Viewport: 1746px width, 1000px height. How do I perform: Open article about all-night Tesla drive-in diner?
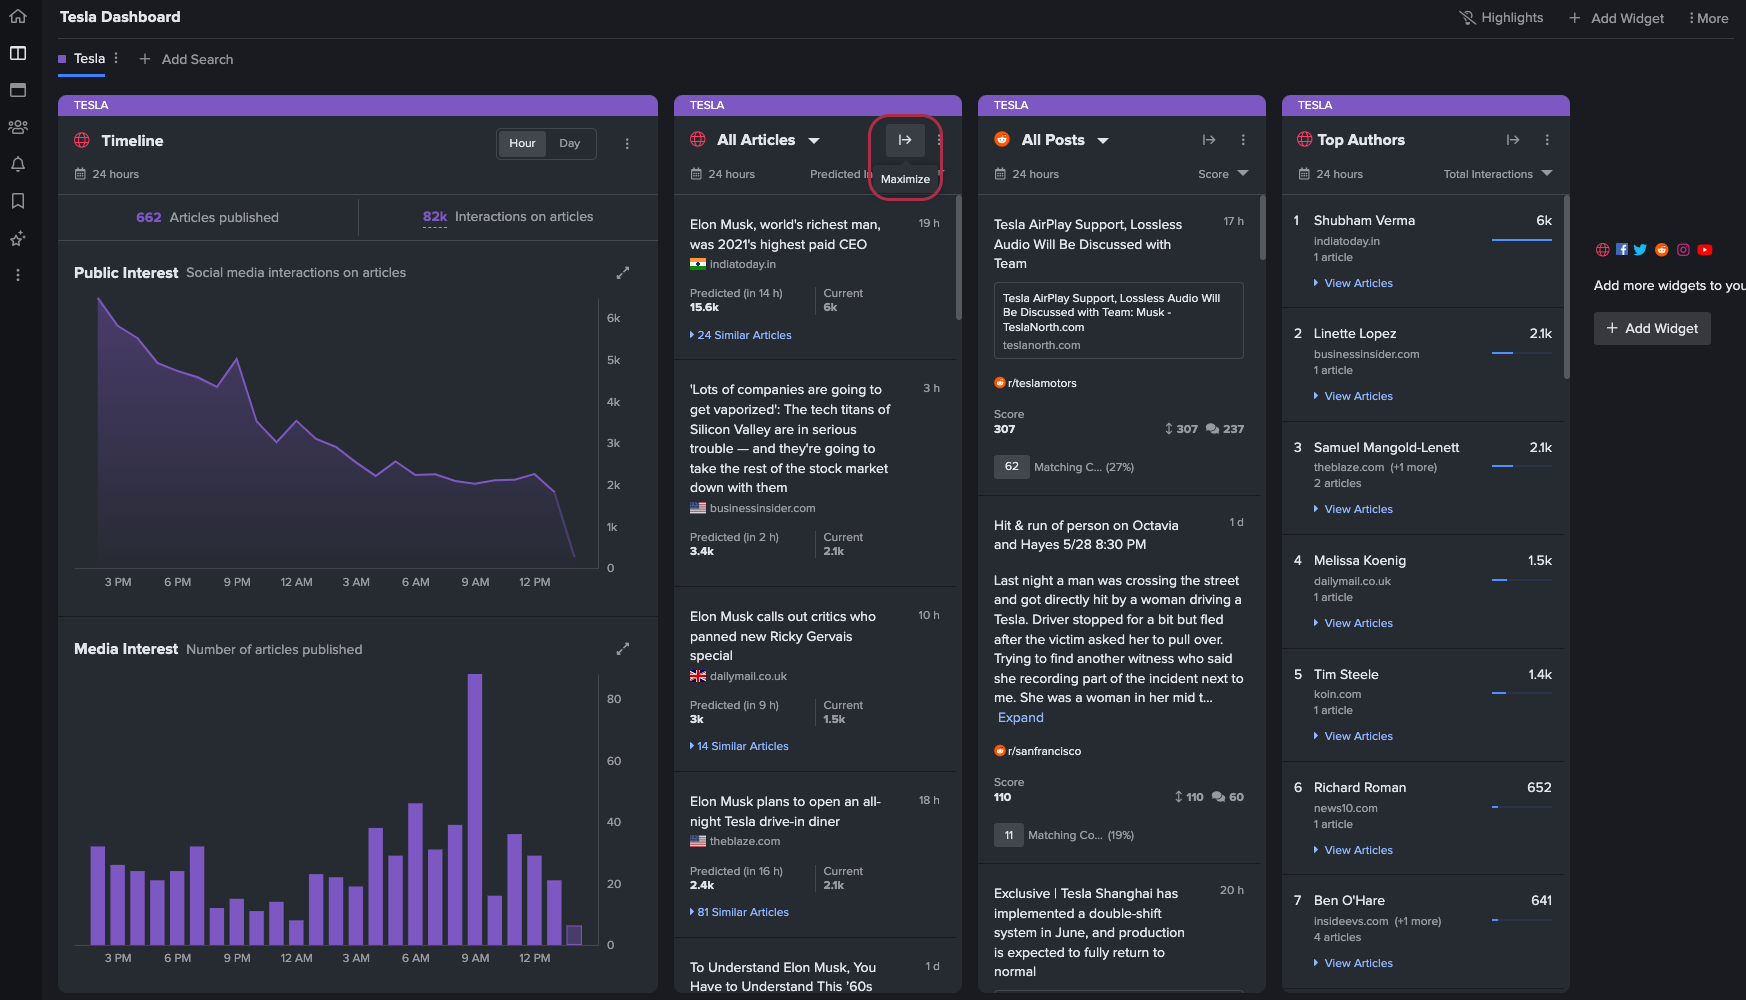point(786,811)
